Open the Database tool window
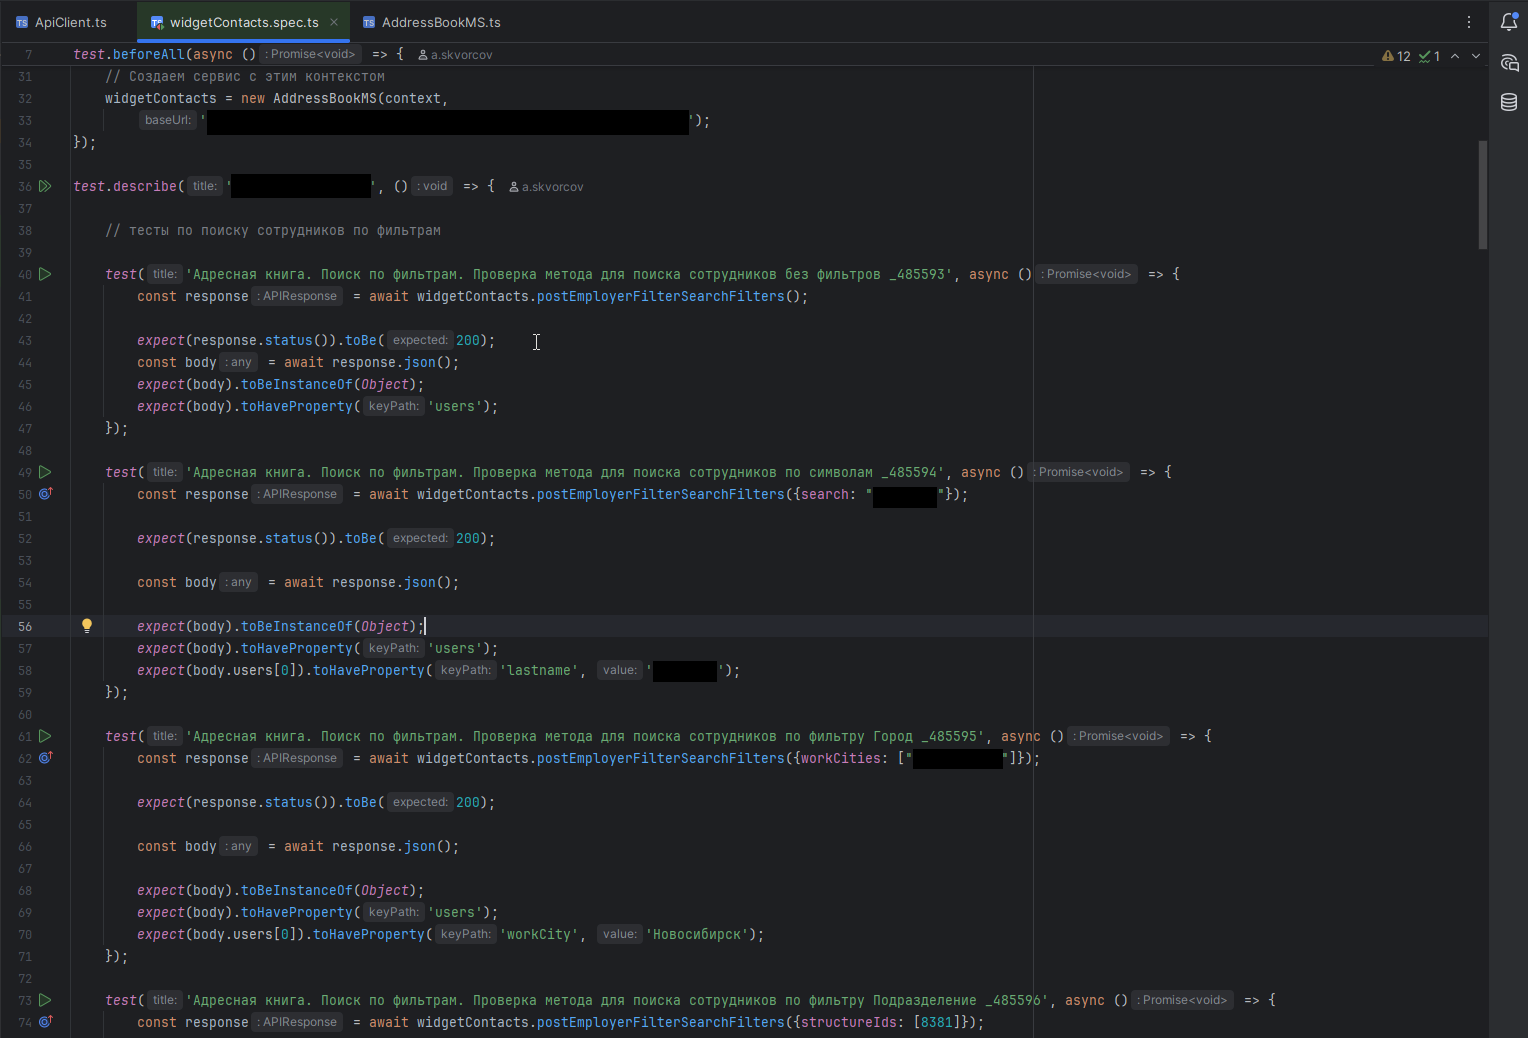 (1509, 102)
